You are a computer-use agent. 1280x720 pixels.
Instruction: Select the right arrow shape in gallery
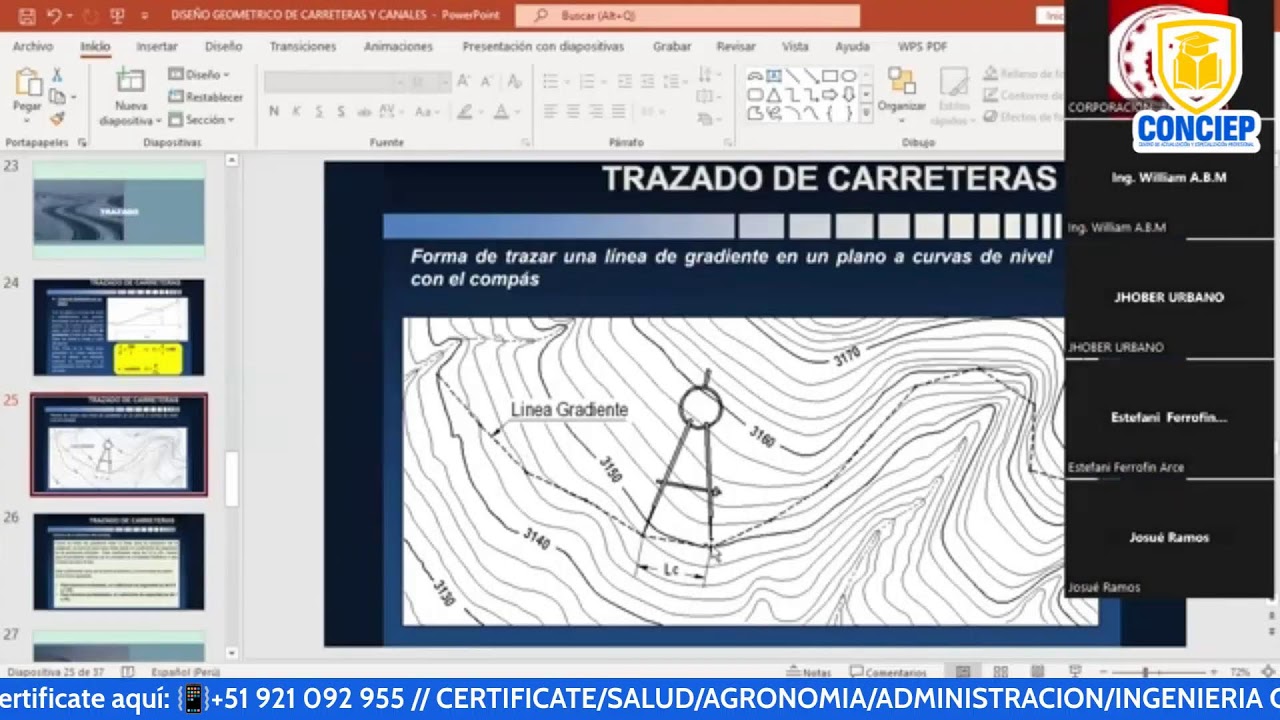pos(829,95)
